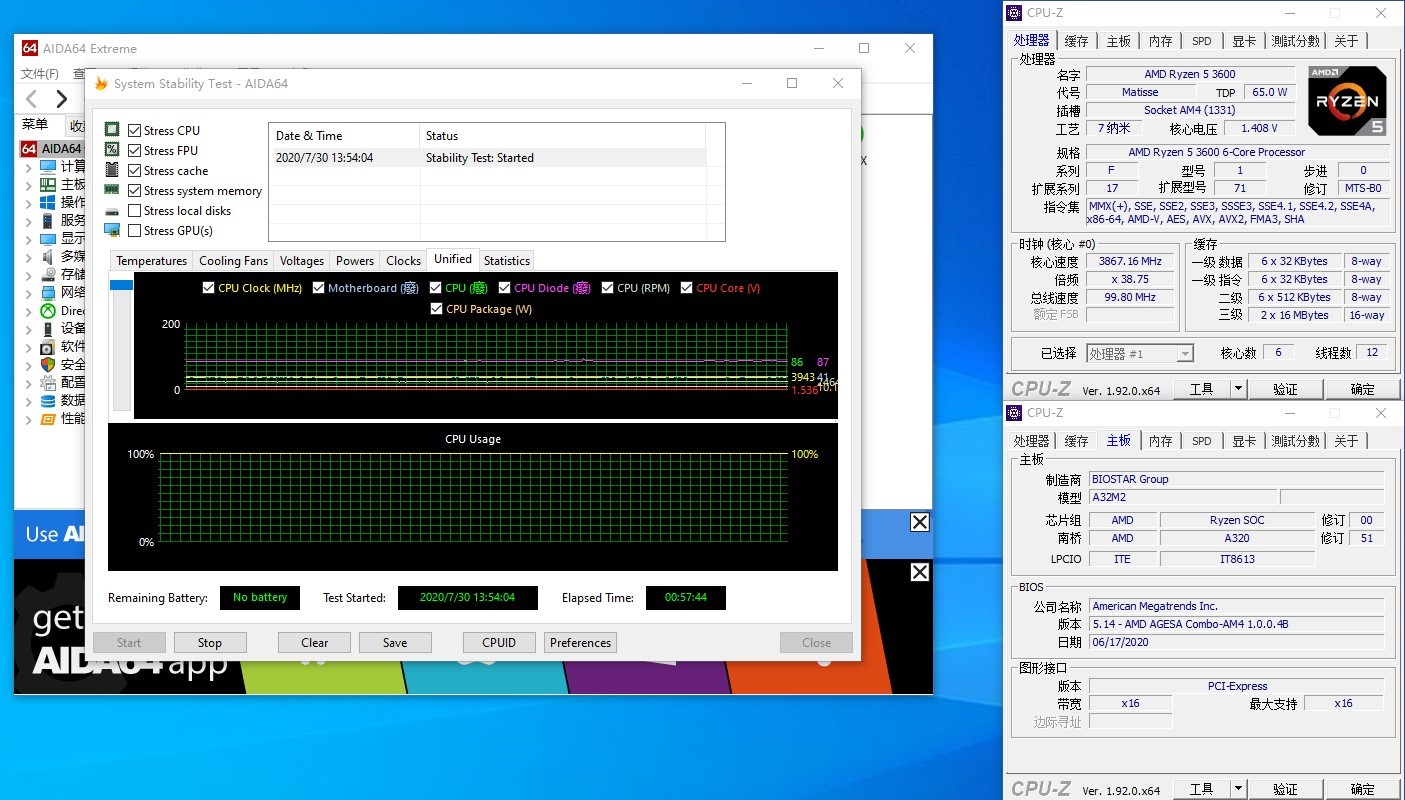Expand the multimedia speaker node chevron

28,257
